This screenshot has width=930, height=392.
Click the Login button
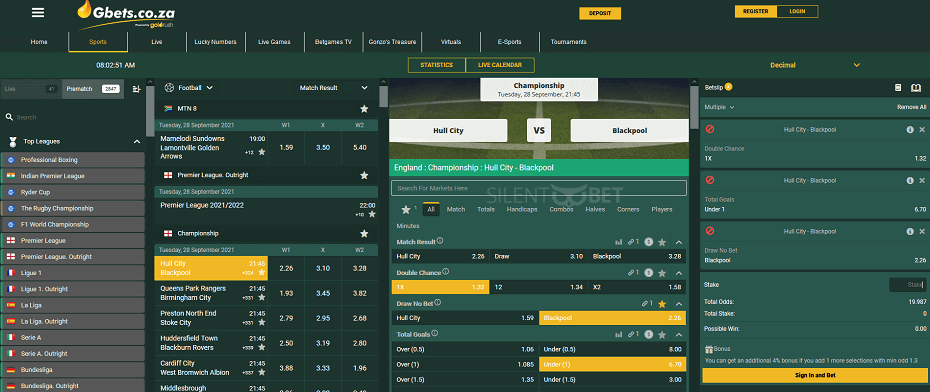pos(797,11)
